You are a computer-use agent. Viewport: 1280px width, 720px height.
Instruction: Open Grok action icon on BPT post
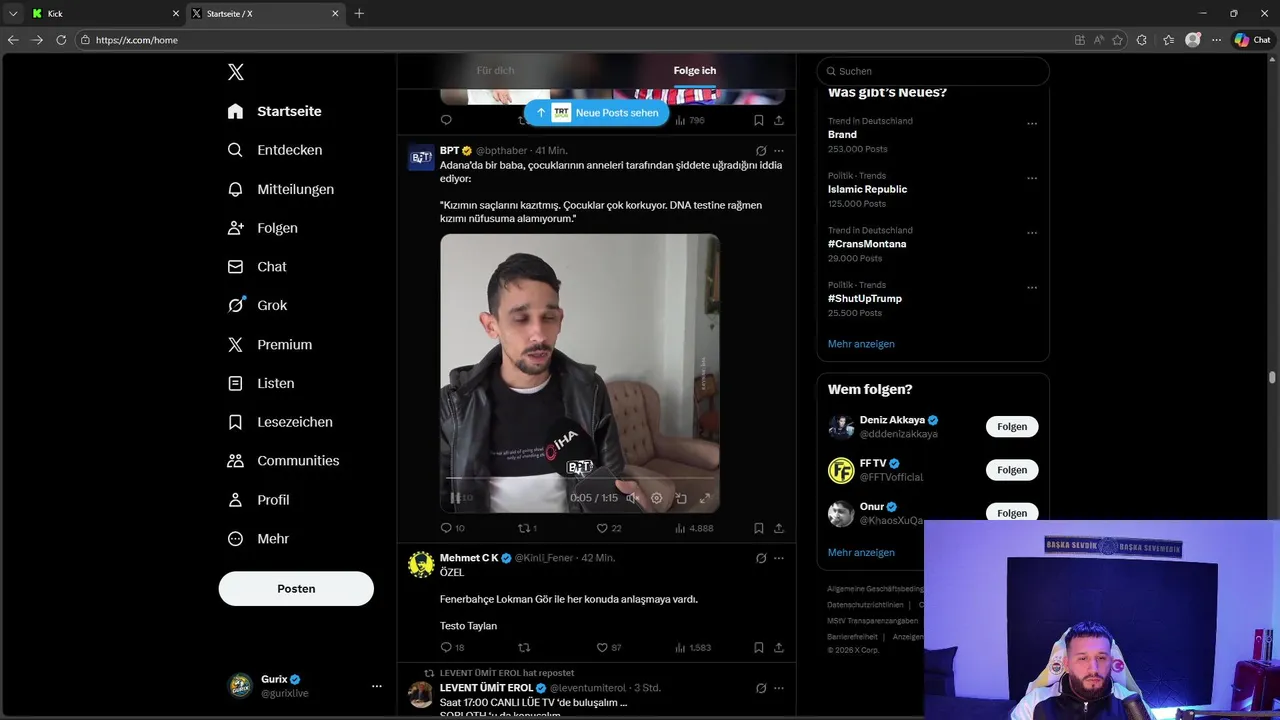pyautogui.click(x=761, y=151)
